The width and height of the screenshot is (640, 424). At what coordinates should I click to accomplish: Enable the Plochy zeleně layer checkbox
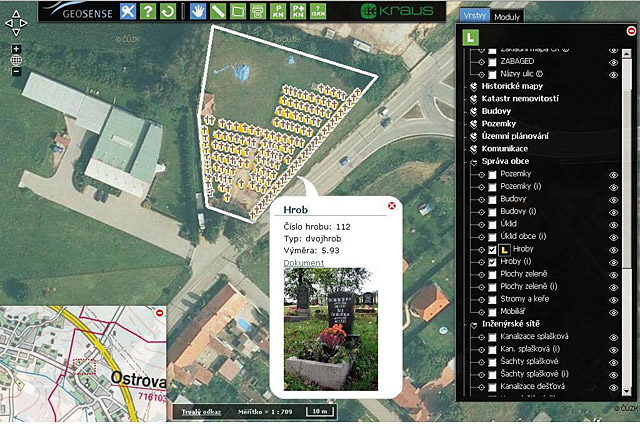tap(492, 275)
